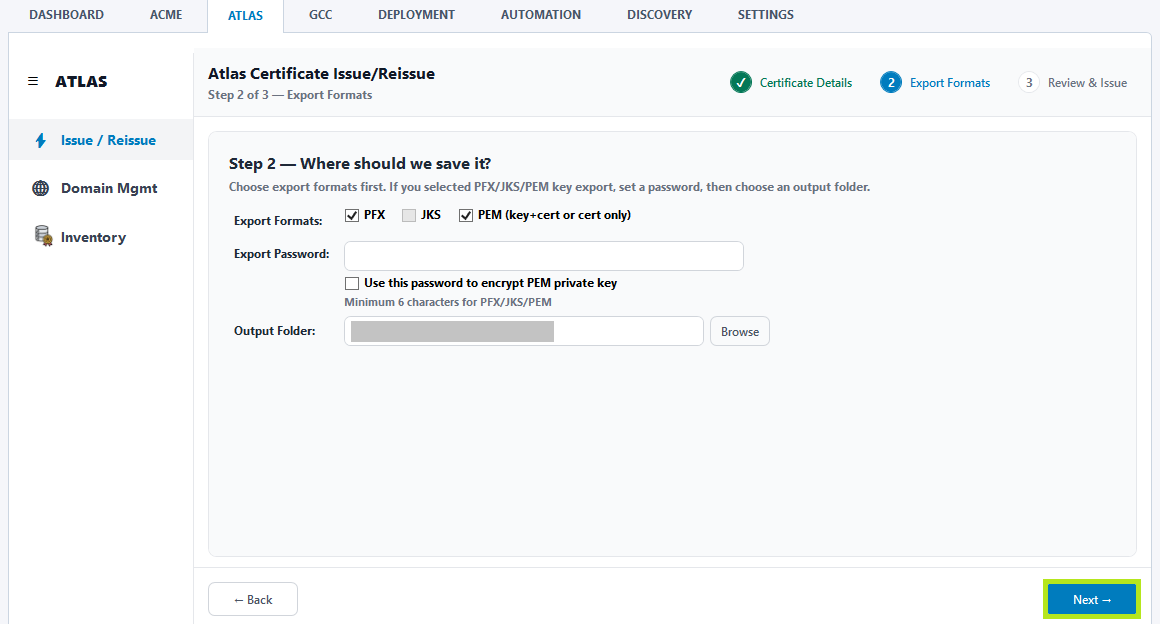Uncheck the PFX export format
This screenshot has width=1160, height=624.
click(352, 215)
